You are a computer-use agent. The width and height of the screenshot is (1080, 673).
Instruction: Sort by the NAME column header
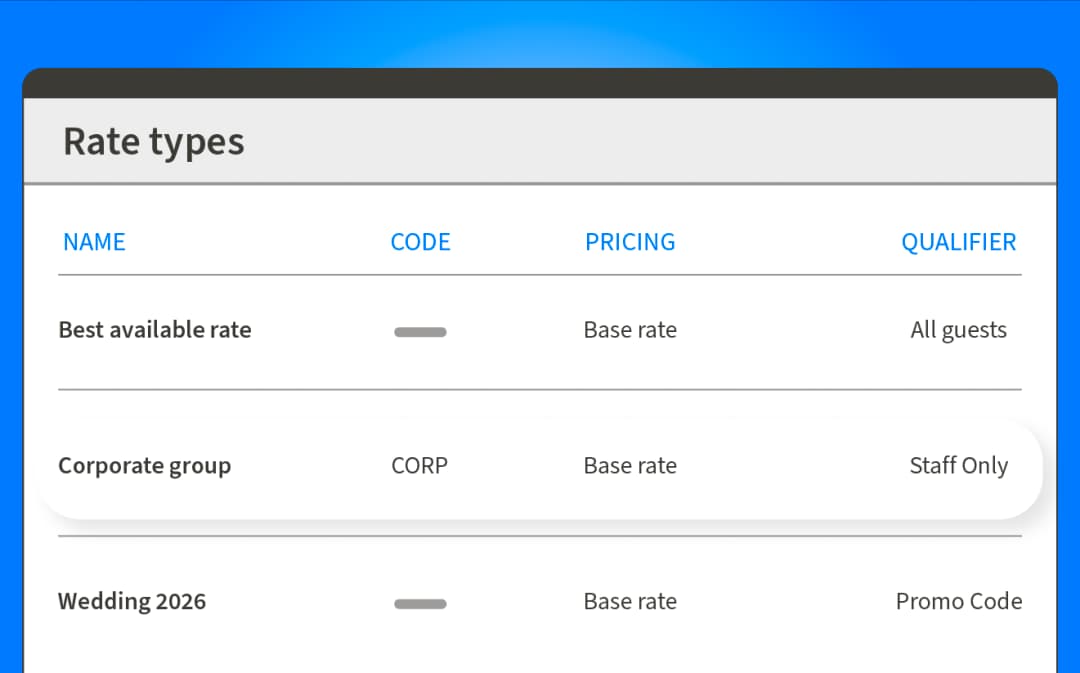pyautogui.click(x=94, y=242)
